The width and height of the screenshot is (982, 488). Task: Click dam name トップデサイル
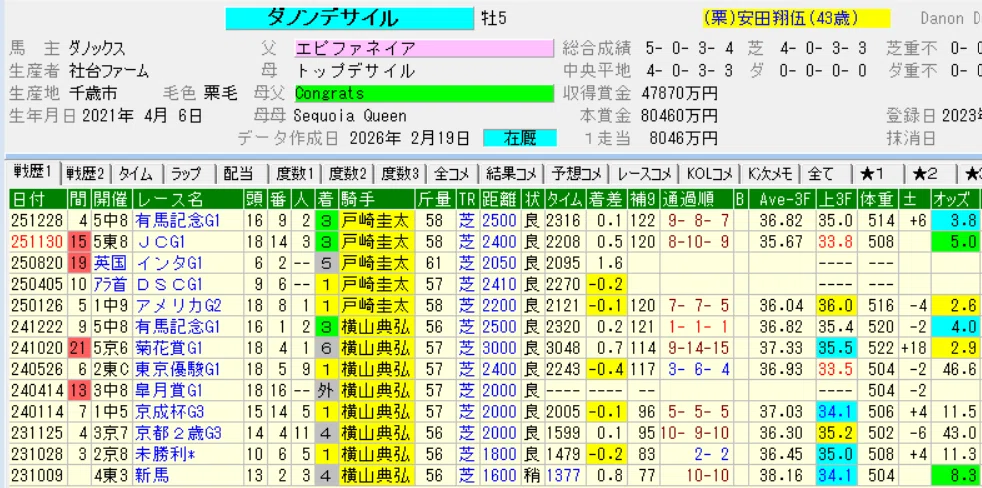pyautogui.click(x=354, y=71)
